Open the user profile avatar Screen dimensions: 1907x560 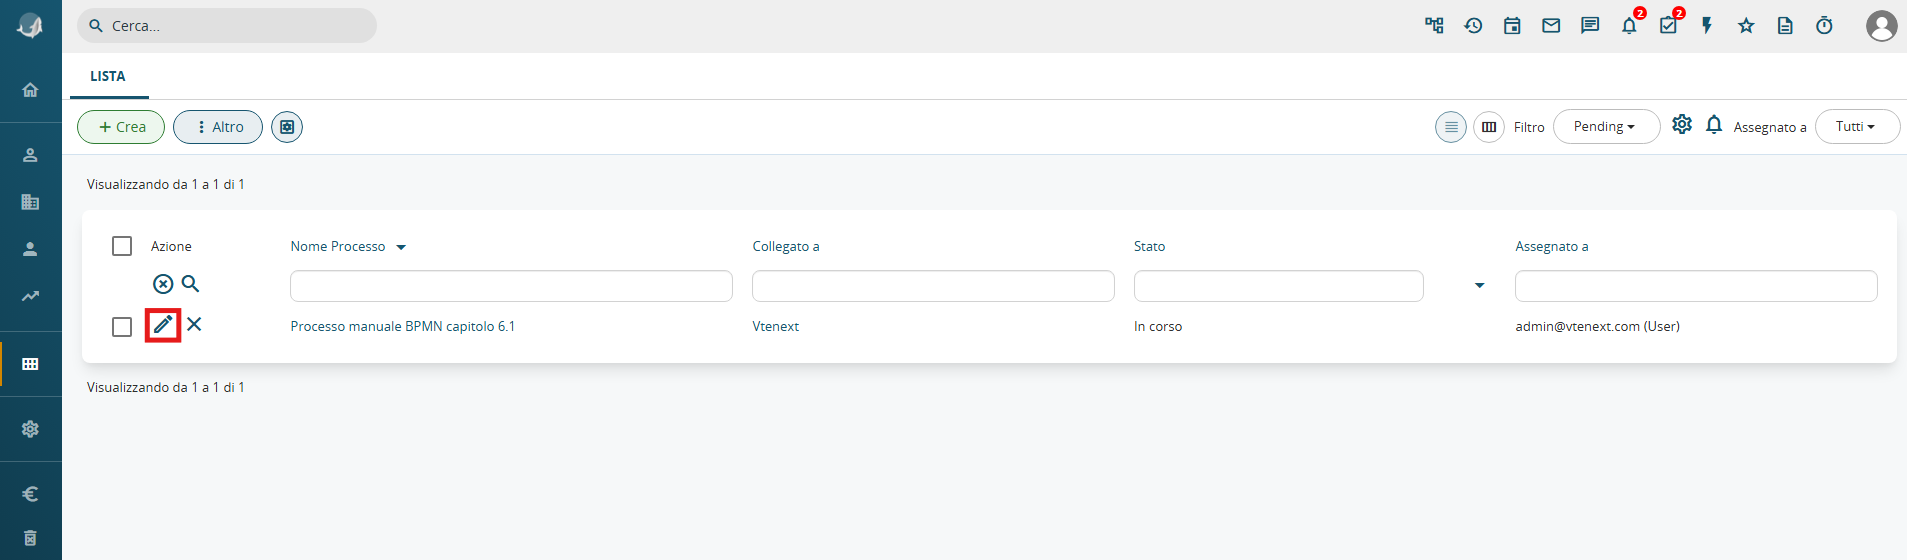point(1881,26)
